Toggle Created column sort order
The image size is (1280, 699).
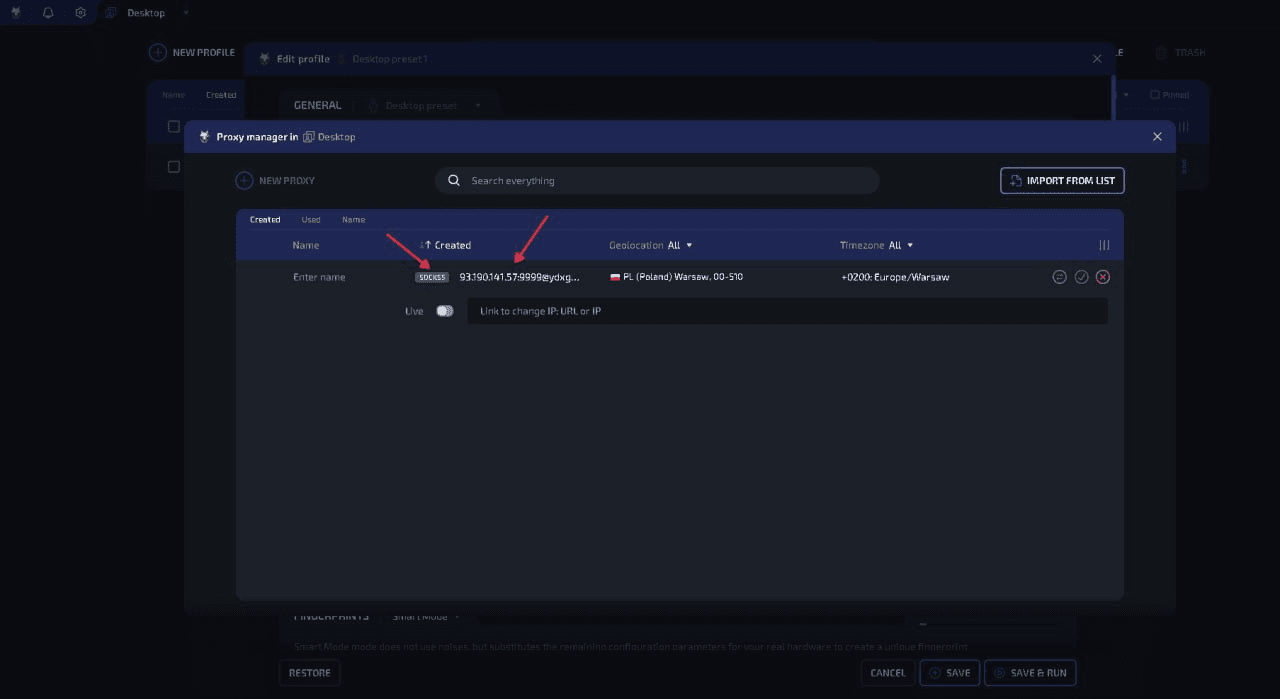click(445, 245)
